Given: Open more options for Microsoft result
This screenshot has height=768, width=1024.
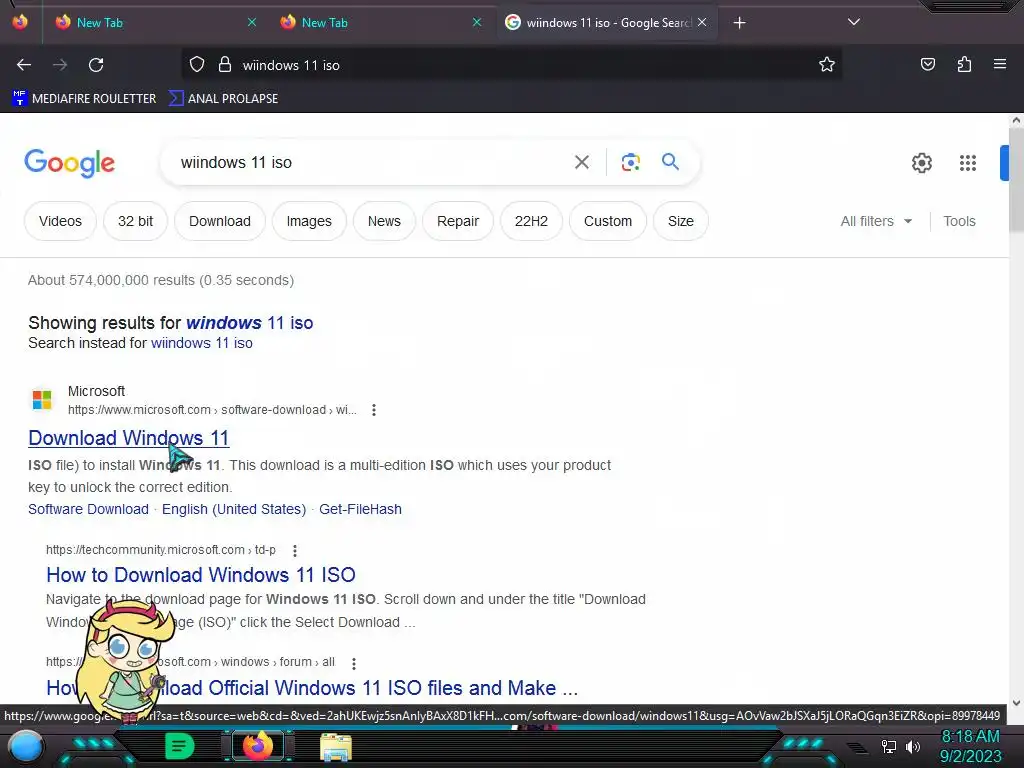Looking at the screenshot, I should pos(374,410).
